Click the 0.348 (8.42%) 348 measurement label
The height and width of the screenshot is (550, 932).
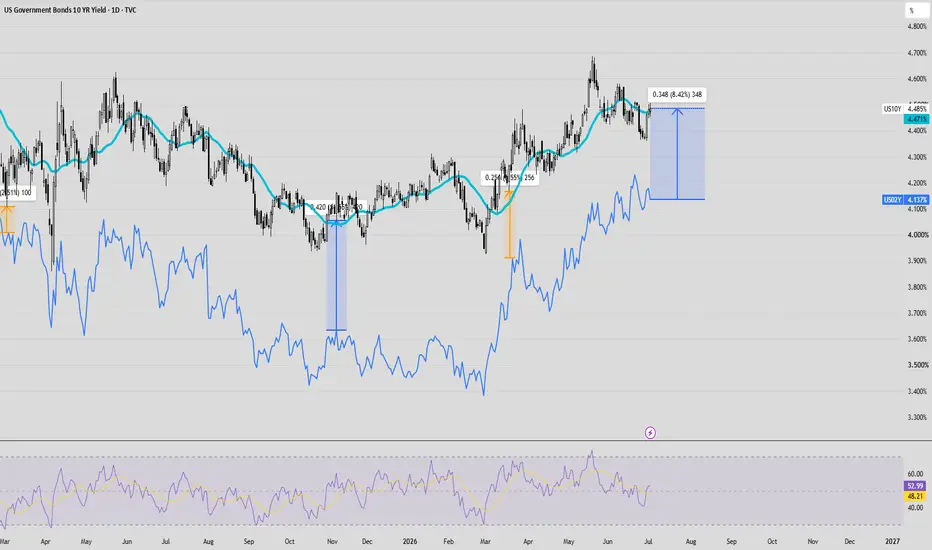tap(676, 95)
